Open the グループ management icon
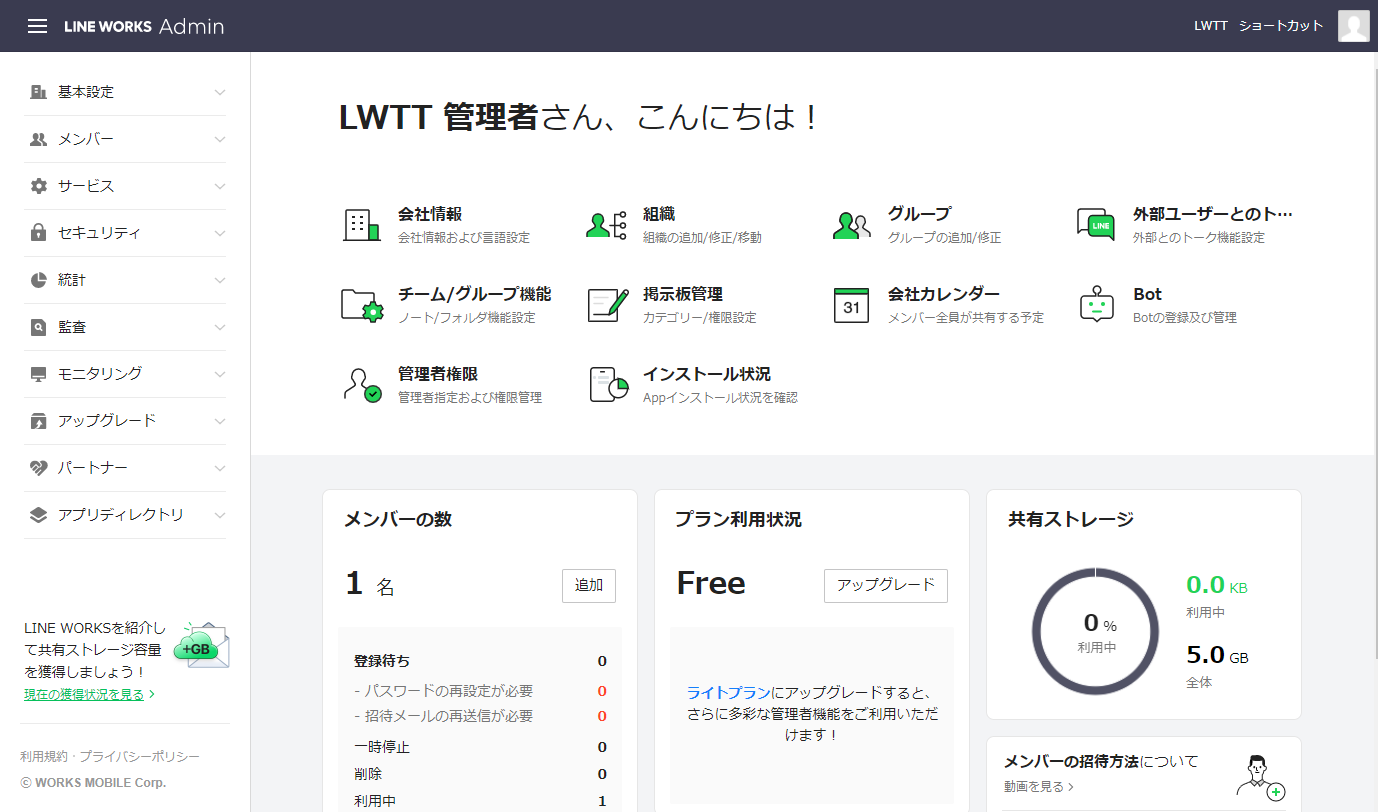This screenshot has height=812, width=1378. click(x=851, y=224)
